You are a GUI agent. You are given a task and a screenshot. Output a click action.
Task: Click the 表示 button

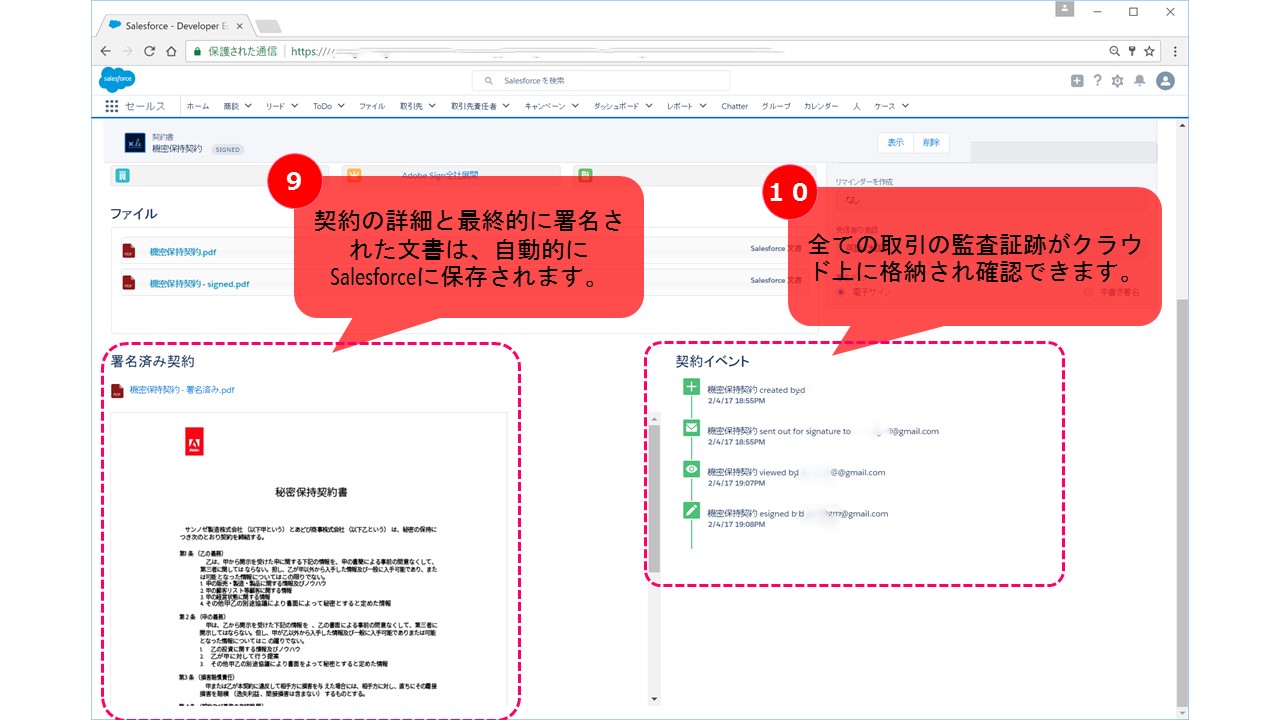(x=895, y=143)
